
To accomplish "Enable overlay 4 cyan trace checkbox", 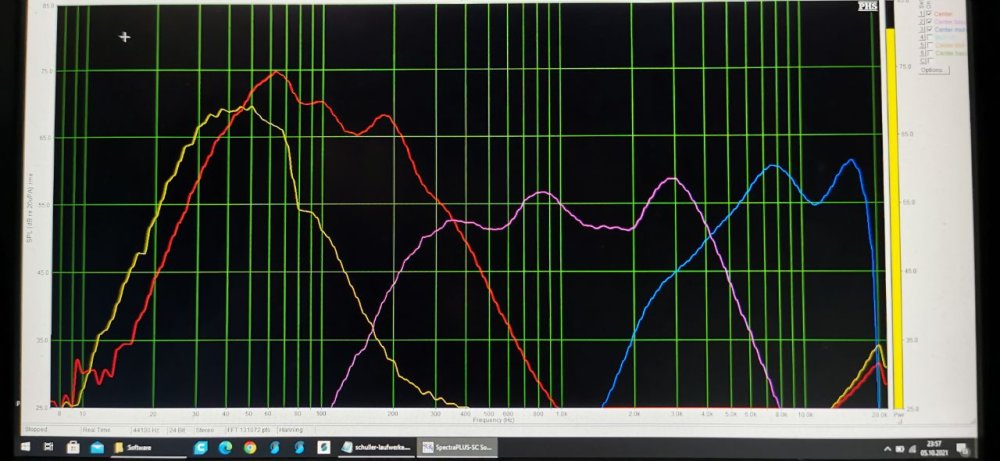I will (929, 37).
